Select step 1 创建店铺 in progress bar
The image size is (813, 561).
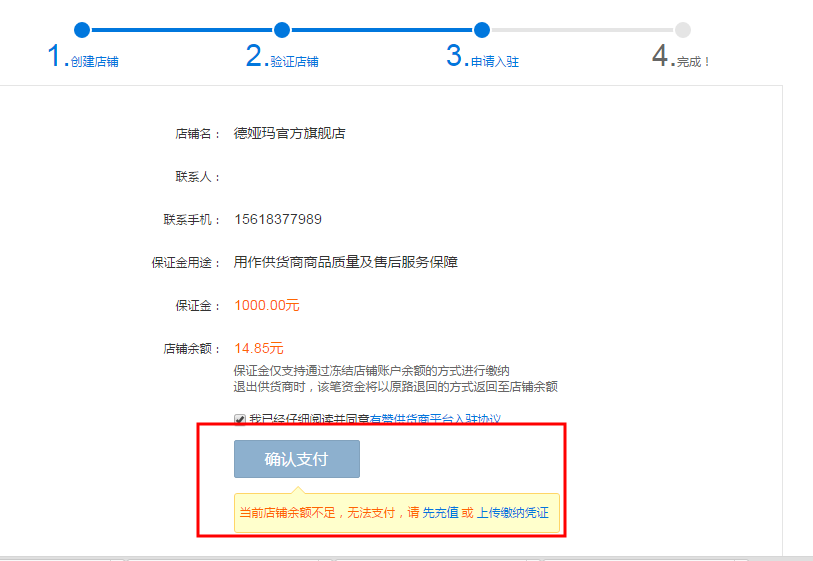pyautogui.click(x=83, y=56)
